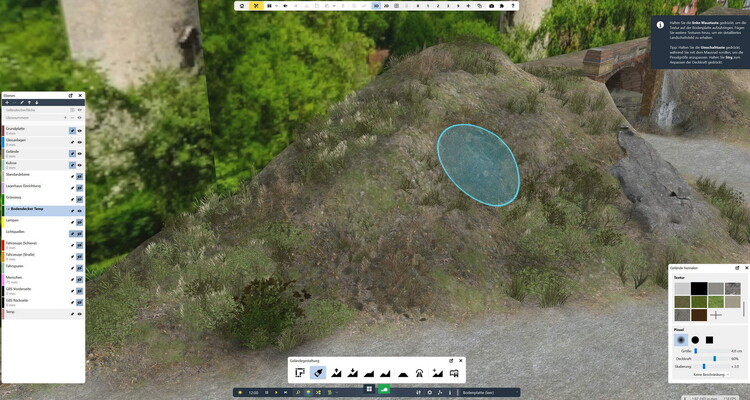Open the terrain map import tool
The height and width of the screenshot is (400, 750).
click(454, 373)
